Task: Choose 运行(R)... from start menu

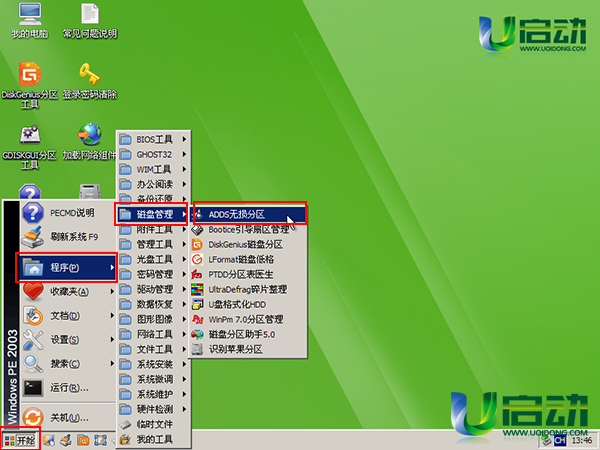Action: 68,388
